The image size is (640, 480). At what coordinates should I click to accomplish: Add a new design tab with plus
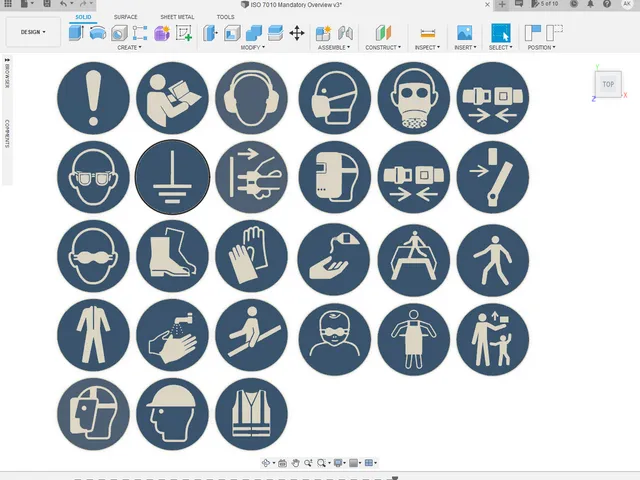502,4
